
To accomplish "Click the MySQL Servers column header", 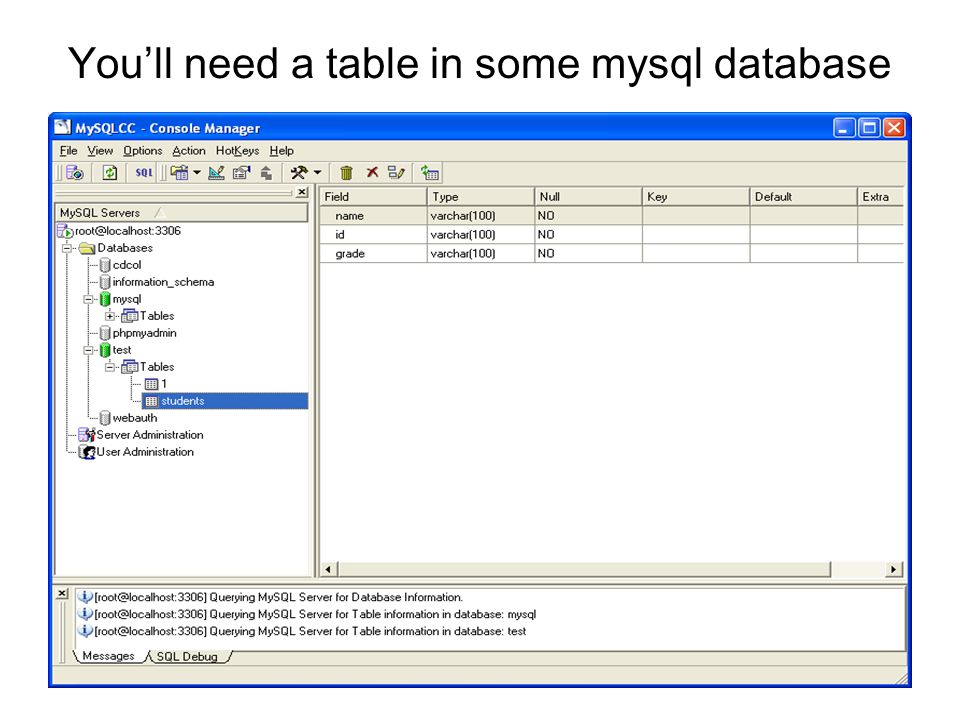I will pos(181,212).
